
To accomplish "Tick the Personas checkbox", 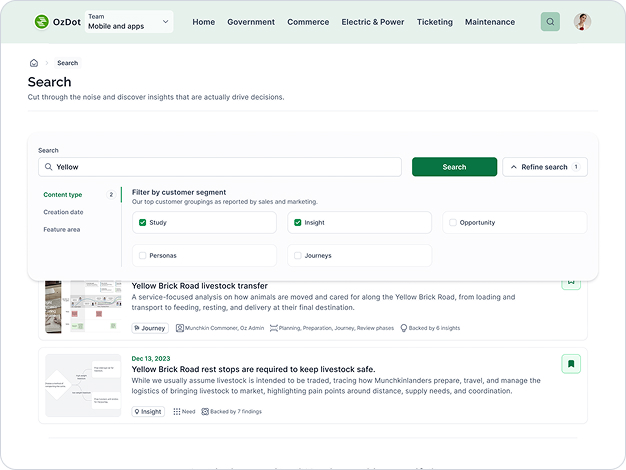I will 143,256.
